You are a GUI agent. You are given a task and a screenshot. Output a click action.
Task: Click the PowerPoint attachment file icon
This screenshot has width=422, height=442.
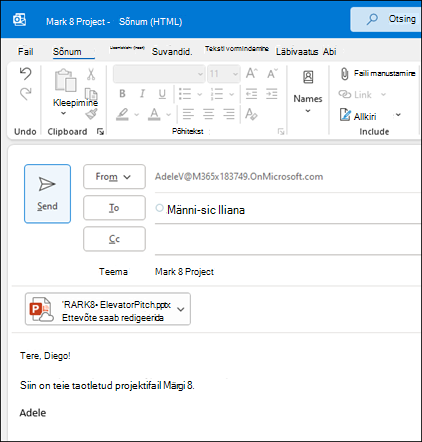click(41, 309)
